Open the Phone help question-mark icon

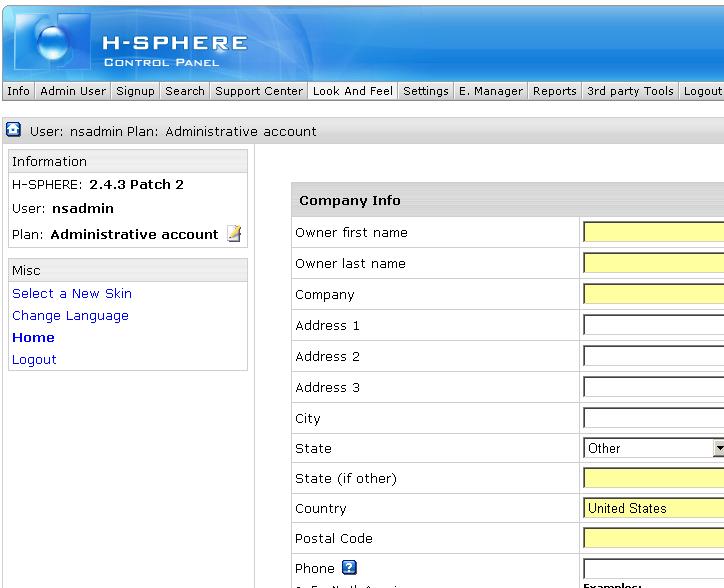(x=350, y=567)
